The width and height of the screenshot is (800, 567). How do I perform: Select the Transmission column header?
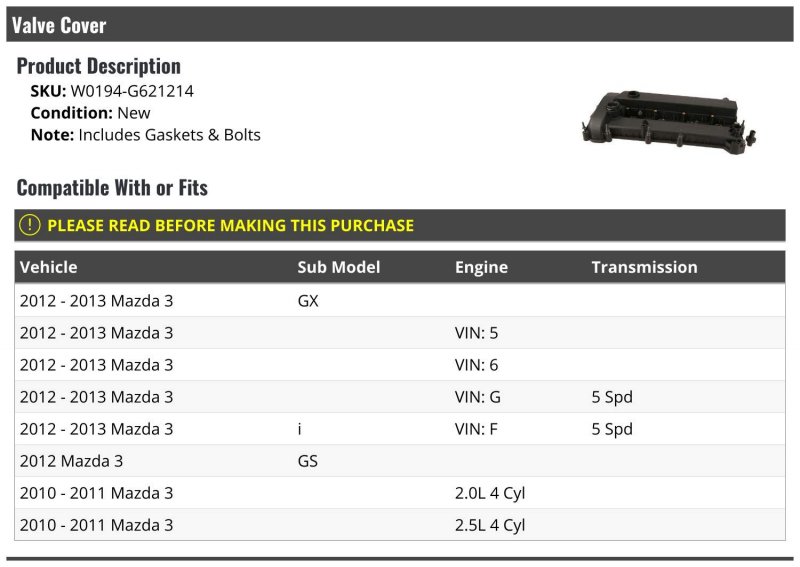pos(644,267)
